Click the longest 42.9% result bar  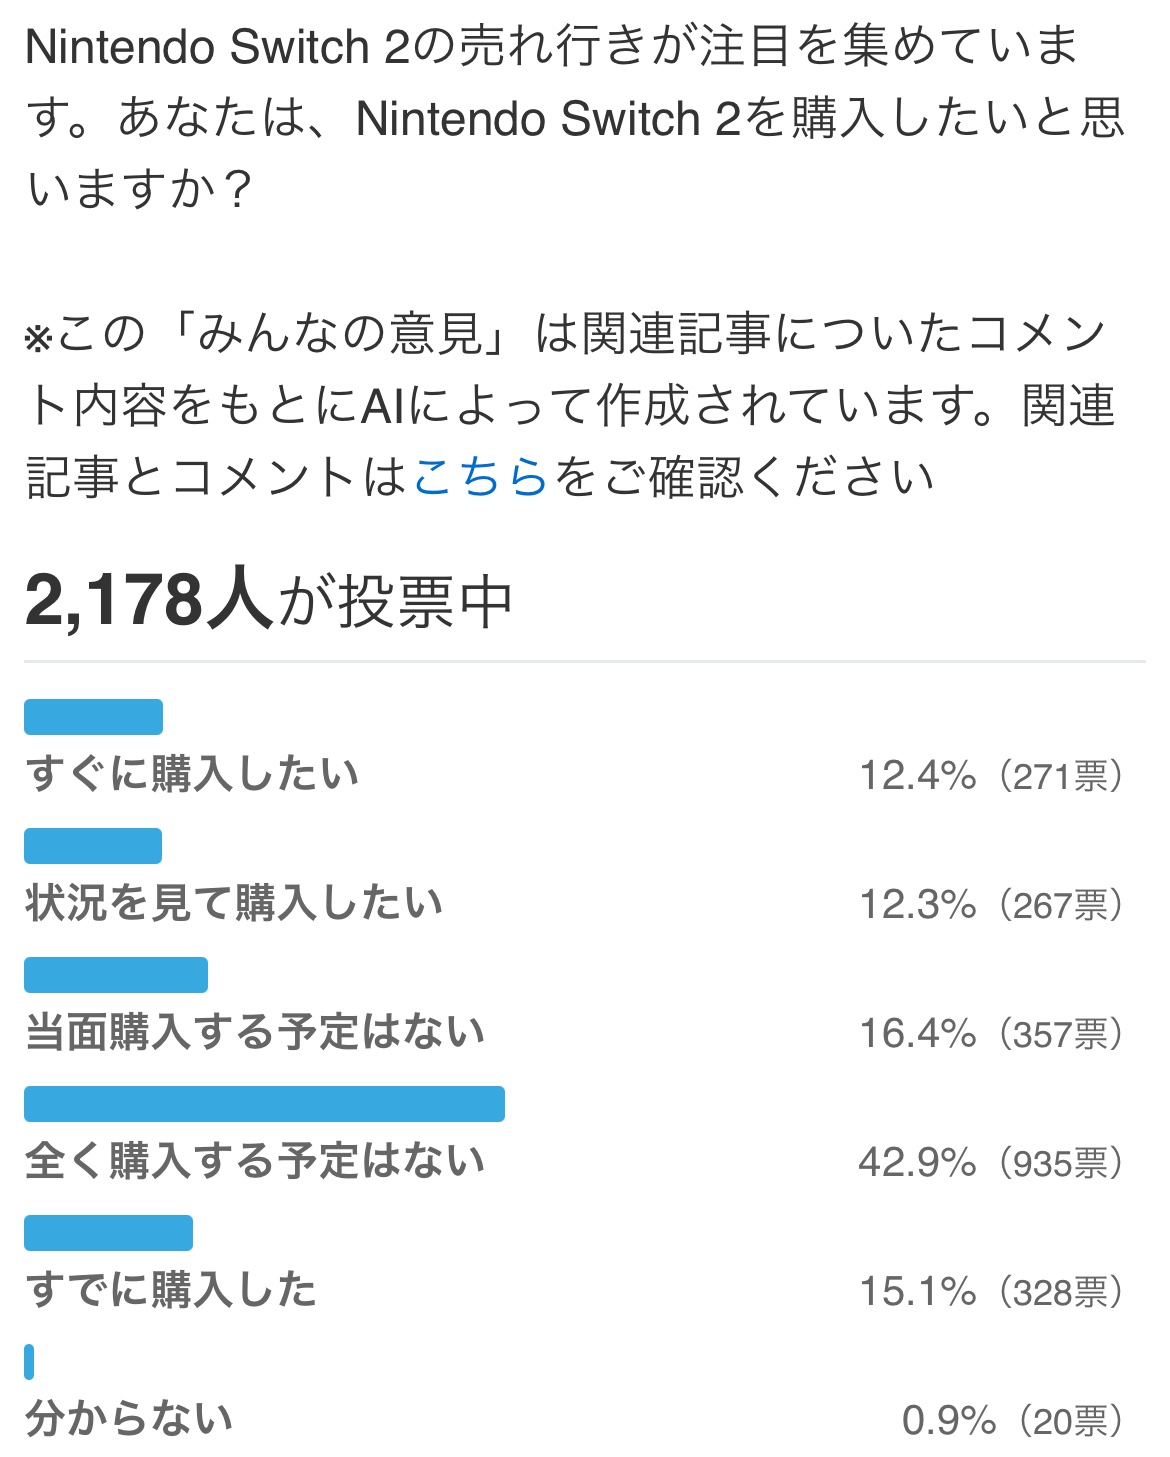pos(264,1104)
